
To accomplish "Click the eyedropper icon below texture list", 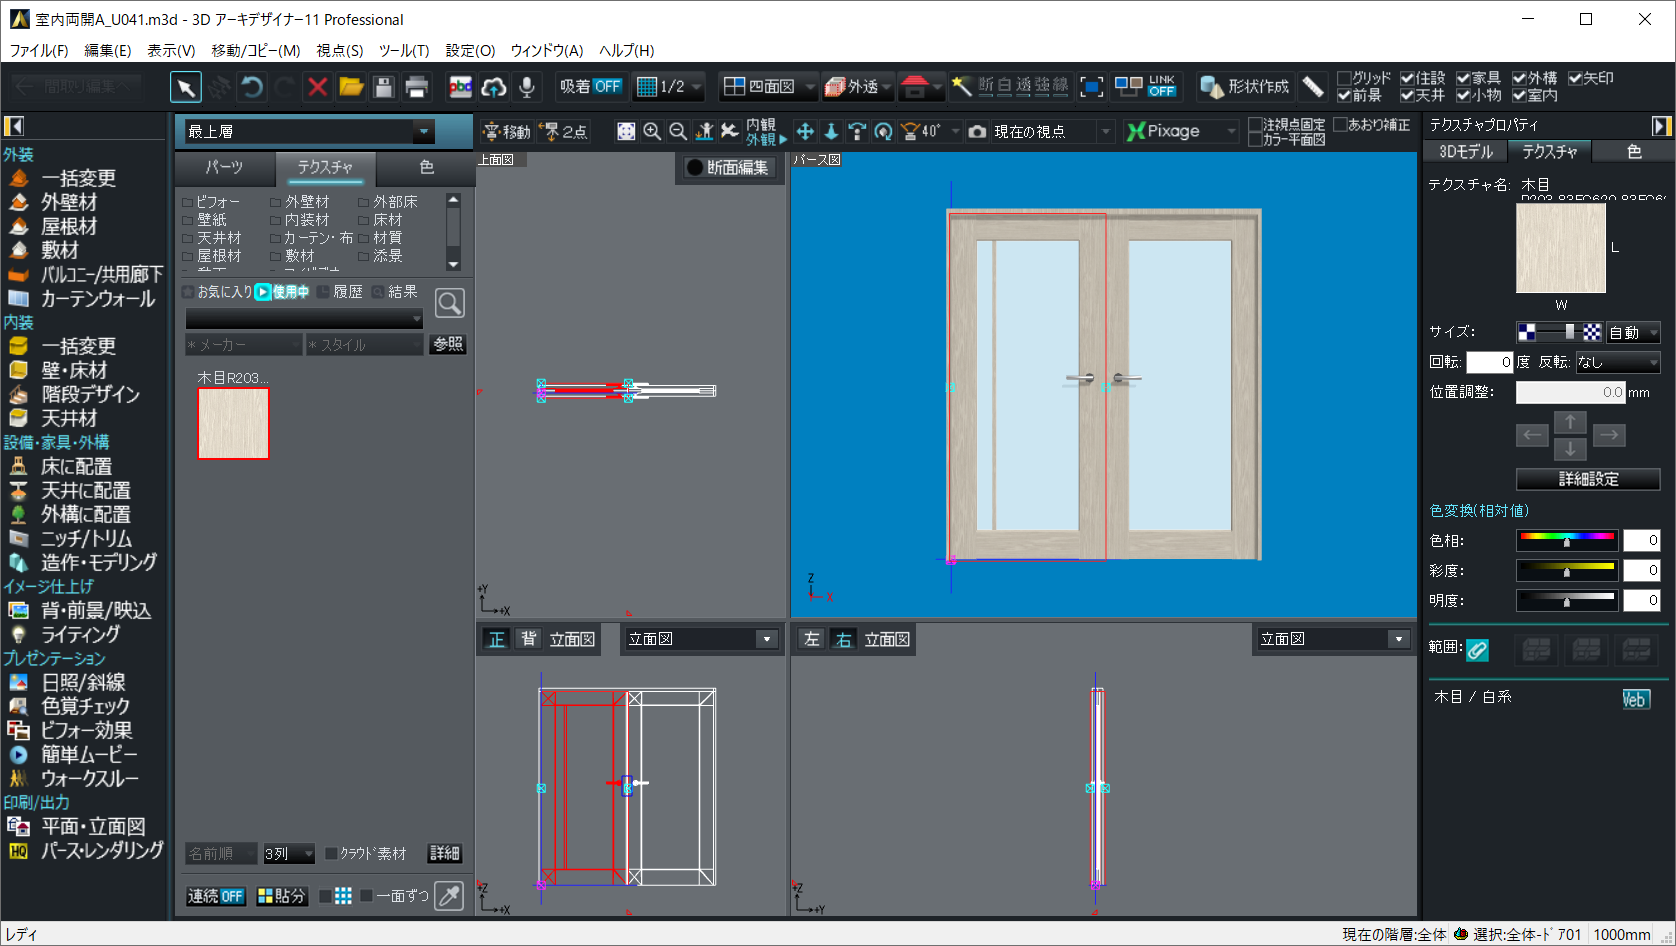I will [x=450, y=896].
